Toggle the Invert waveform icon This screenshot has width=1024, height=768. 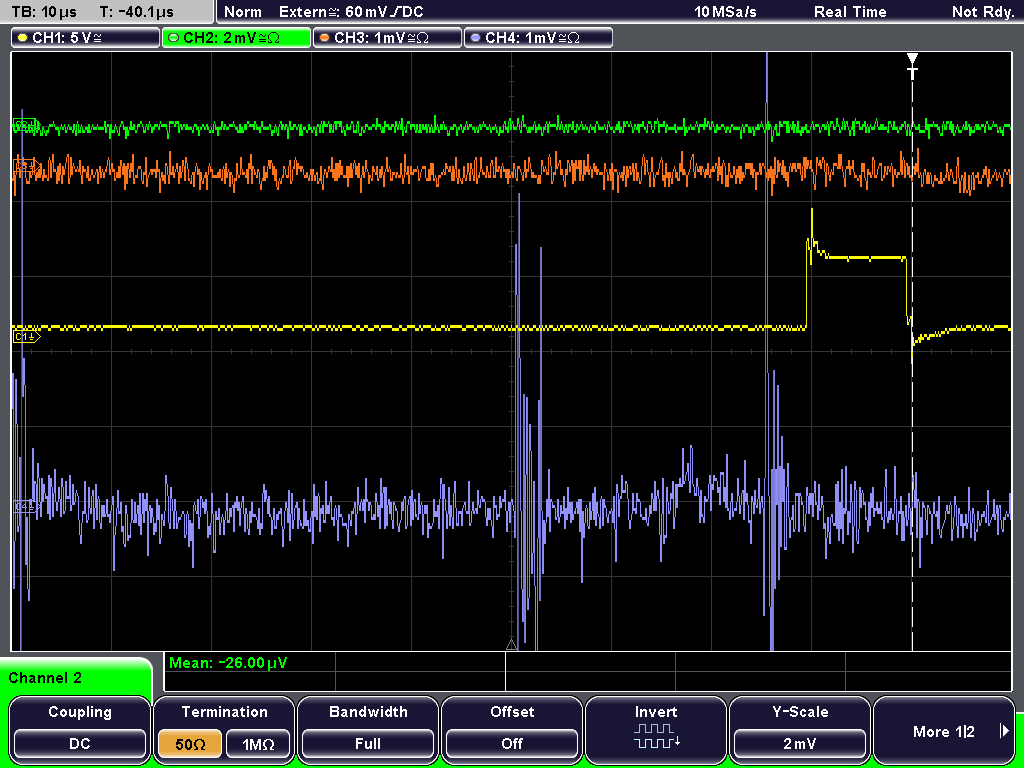click(x=656, y=735)
